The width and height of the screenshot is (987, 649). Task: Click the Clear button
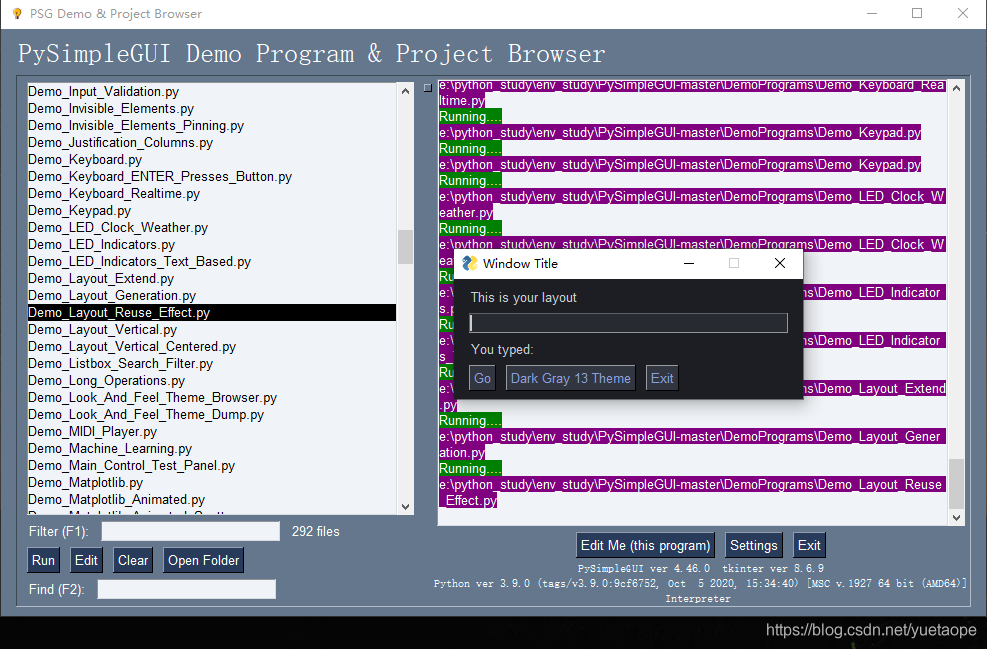click(x=133, y=560)
